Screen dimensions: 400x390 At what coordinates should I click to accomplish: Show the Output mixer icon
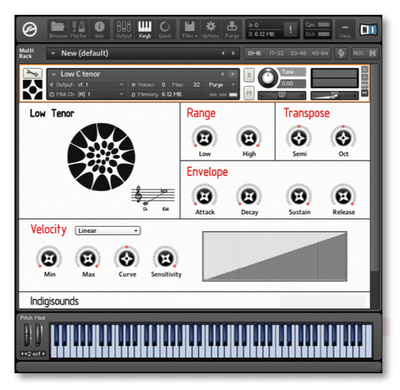coord(124,30)
